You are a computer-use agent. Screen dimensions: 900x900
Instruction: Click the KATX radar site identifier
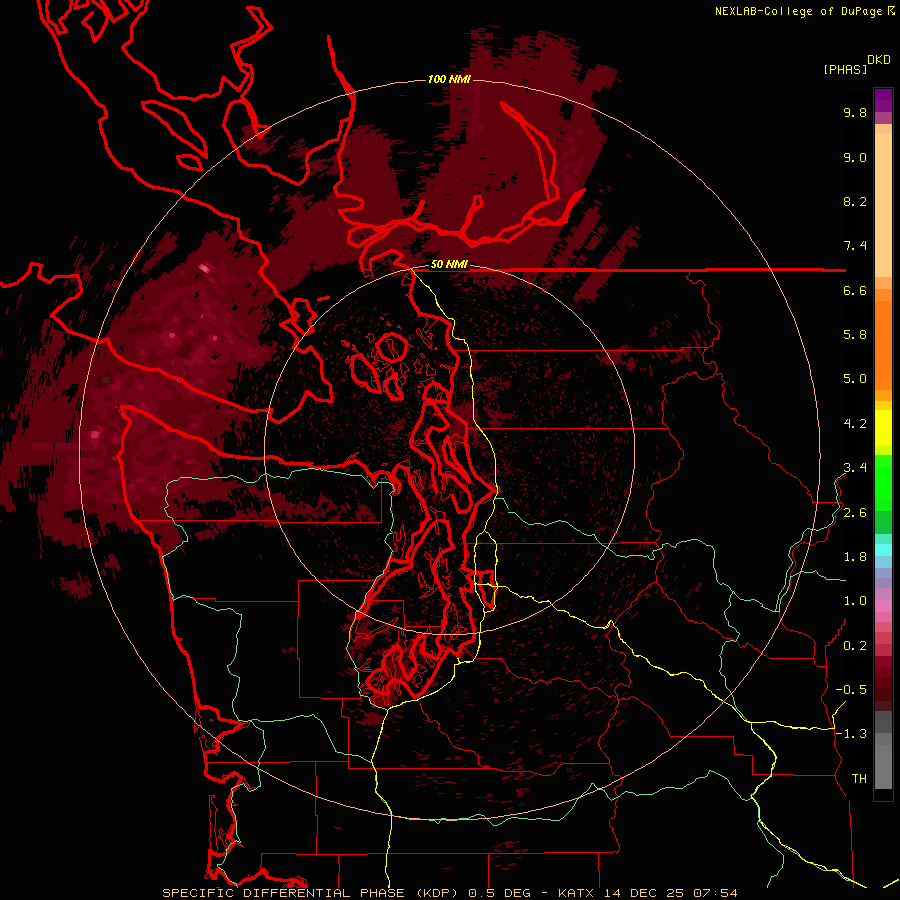point(577,893)
